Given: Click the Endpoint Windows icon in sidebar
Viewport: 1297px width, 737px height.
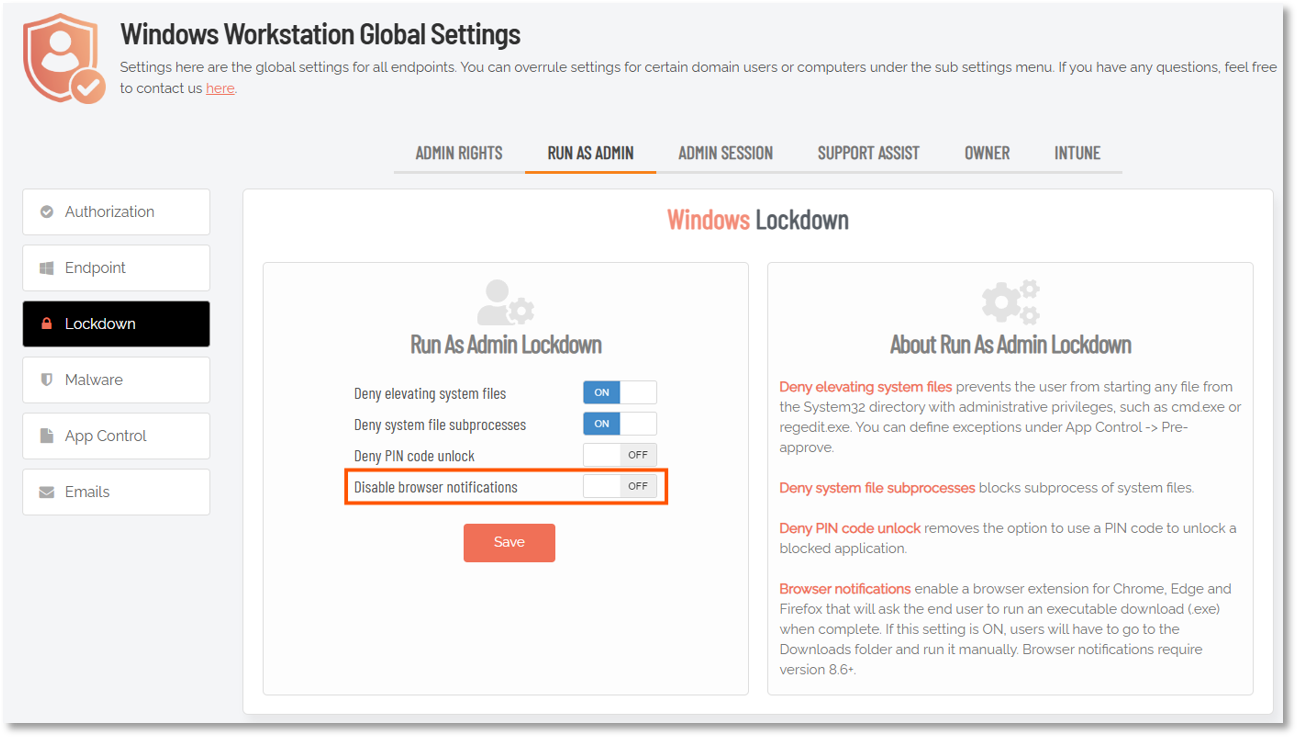Looking at the screenshot, I should pyautogui.click(x=47, y=268).
